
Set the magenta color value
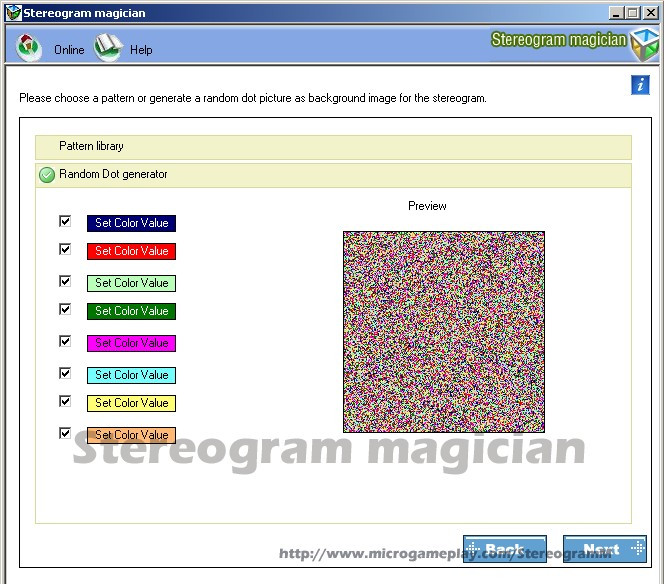[x=131, y=343]
